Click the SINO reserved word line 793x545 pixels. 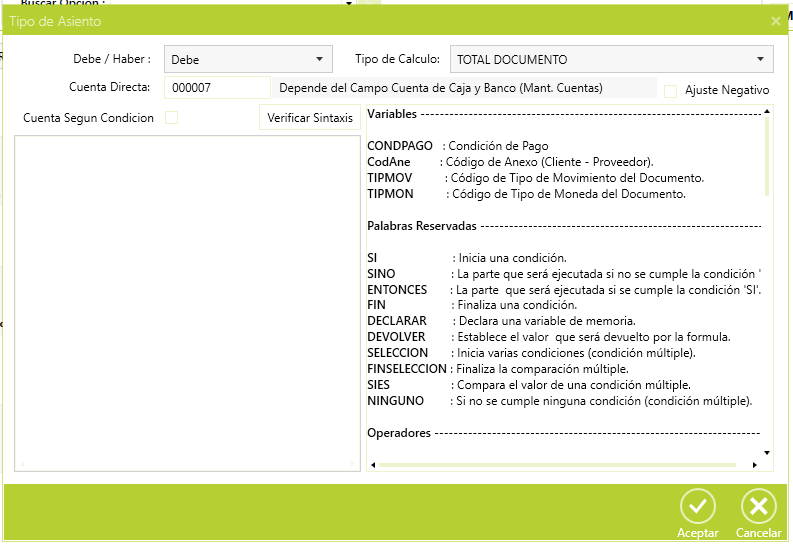click(x=564, y=274)
